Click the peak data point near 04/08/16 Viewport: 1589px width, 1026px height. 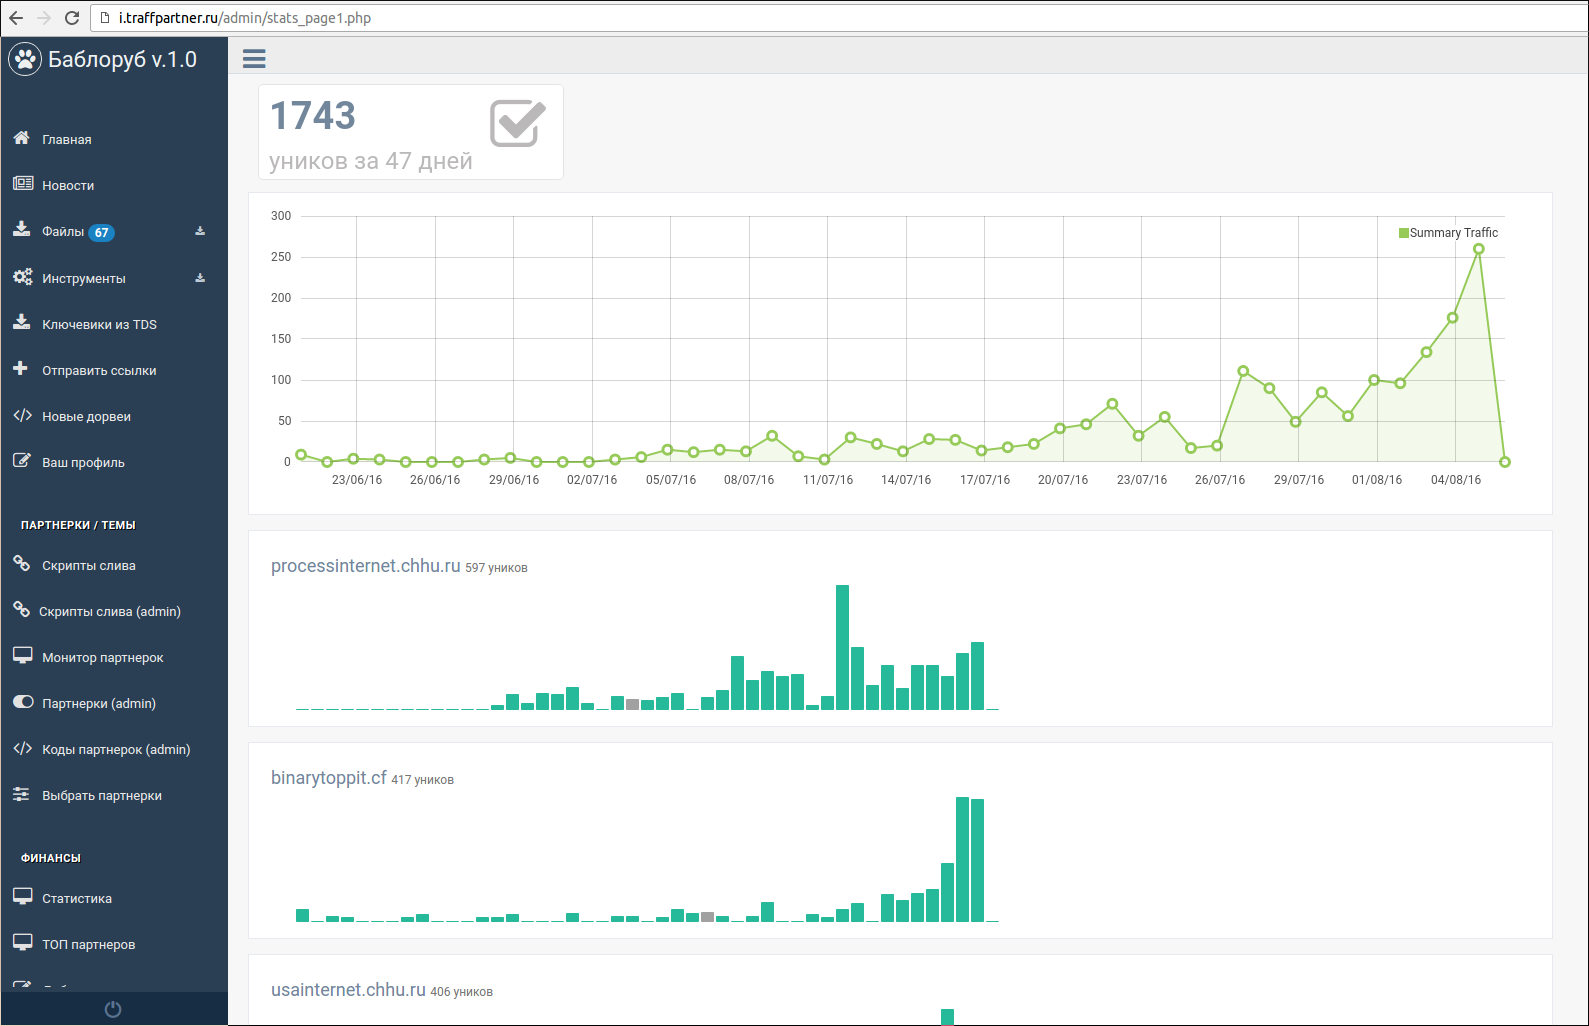pos(1478,249)
